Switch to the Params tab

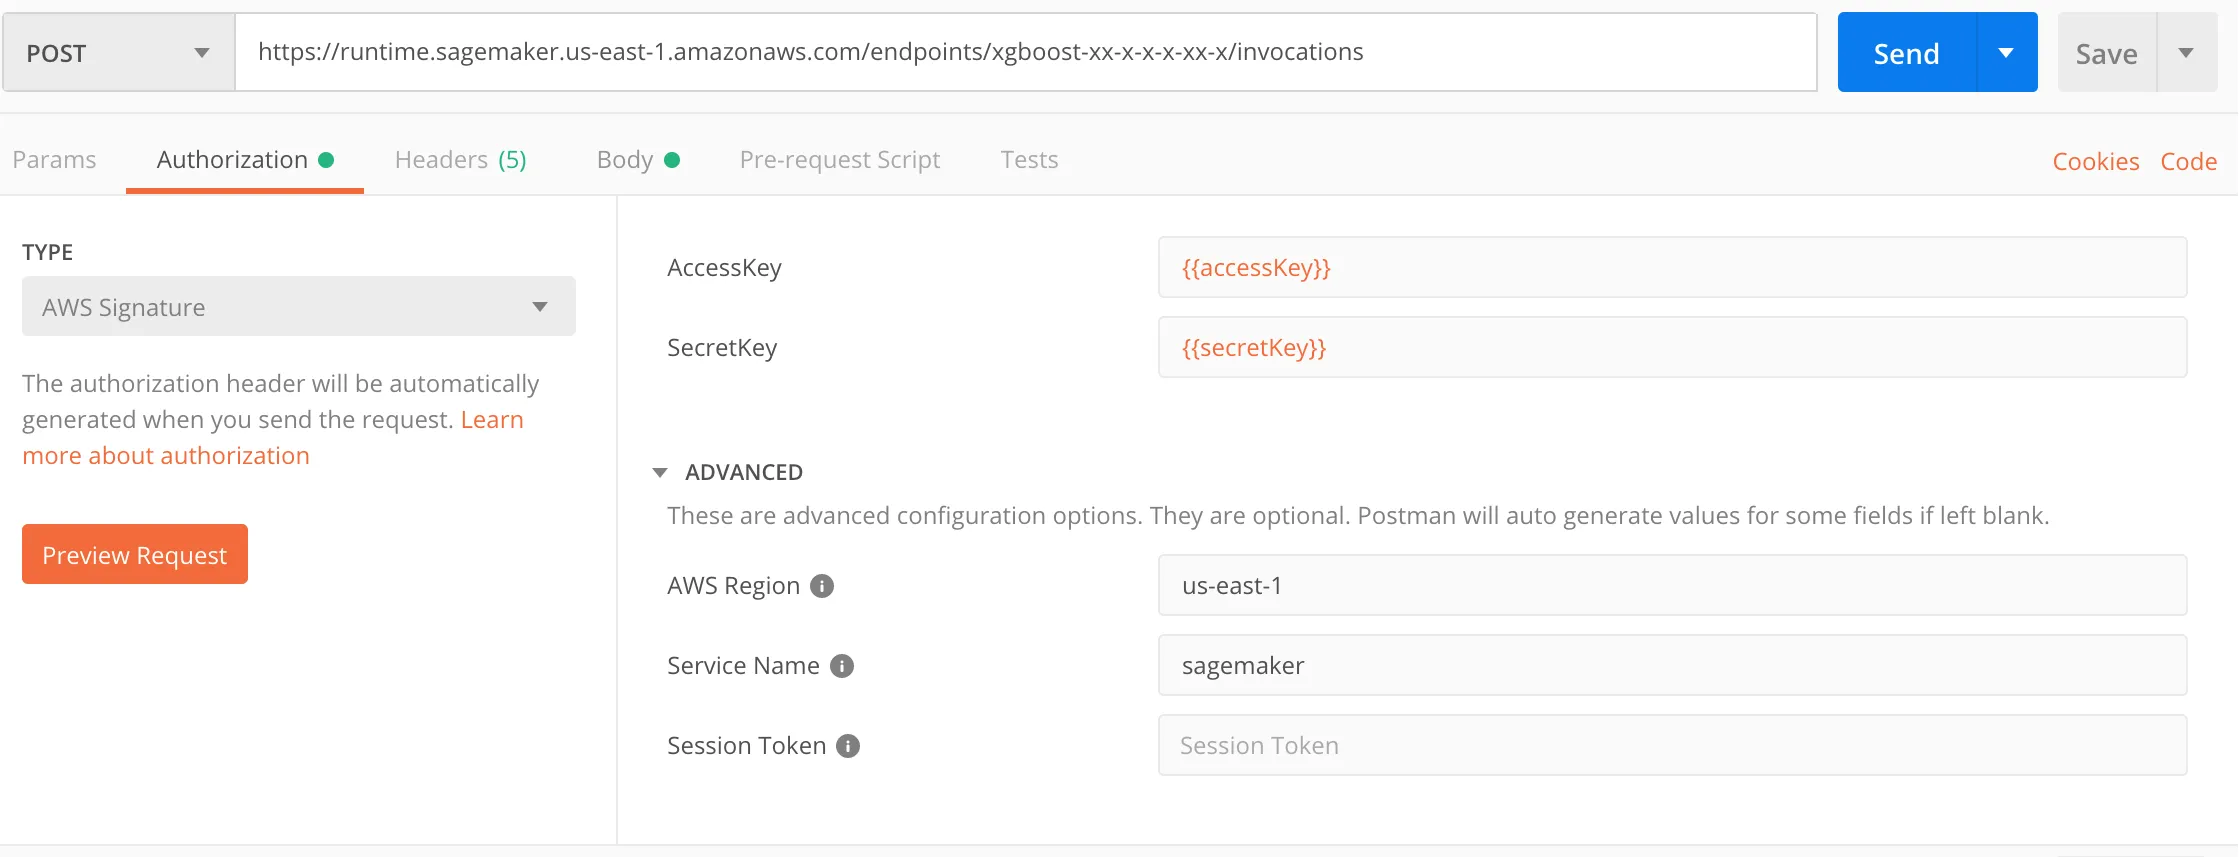pyautogui.click(x=55, y=160)
